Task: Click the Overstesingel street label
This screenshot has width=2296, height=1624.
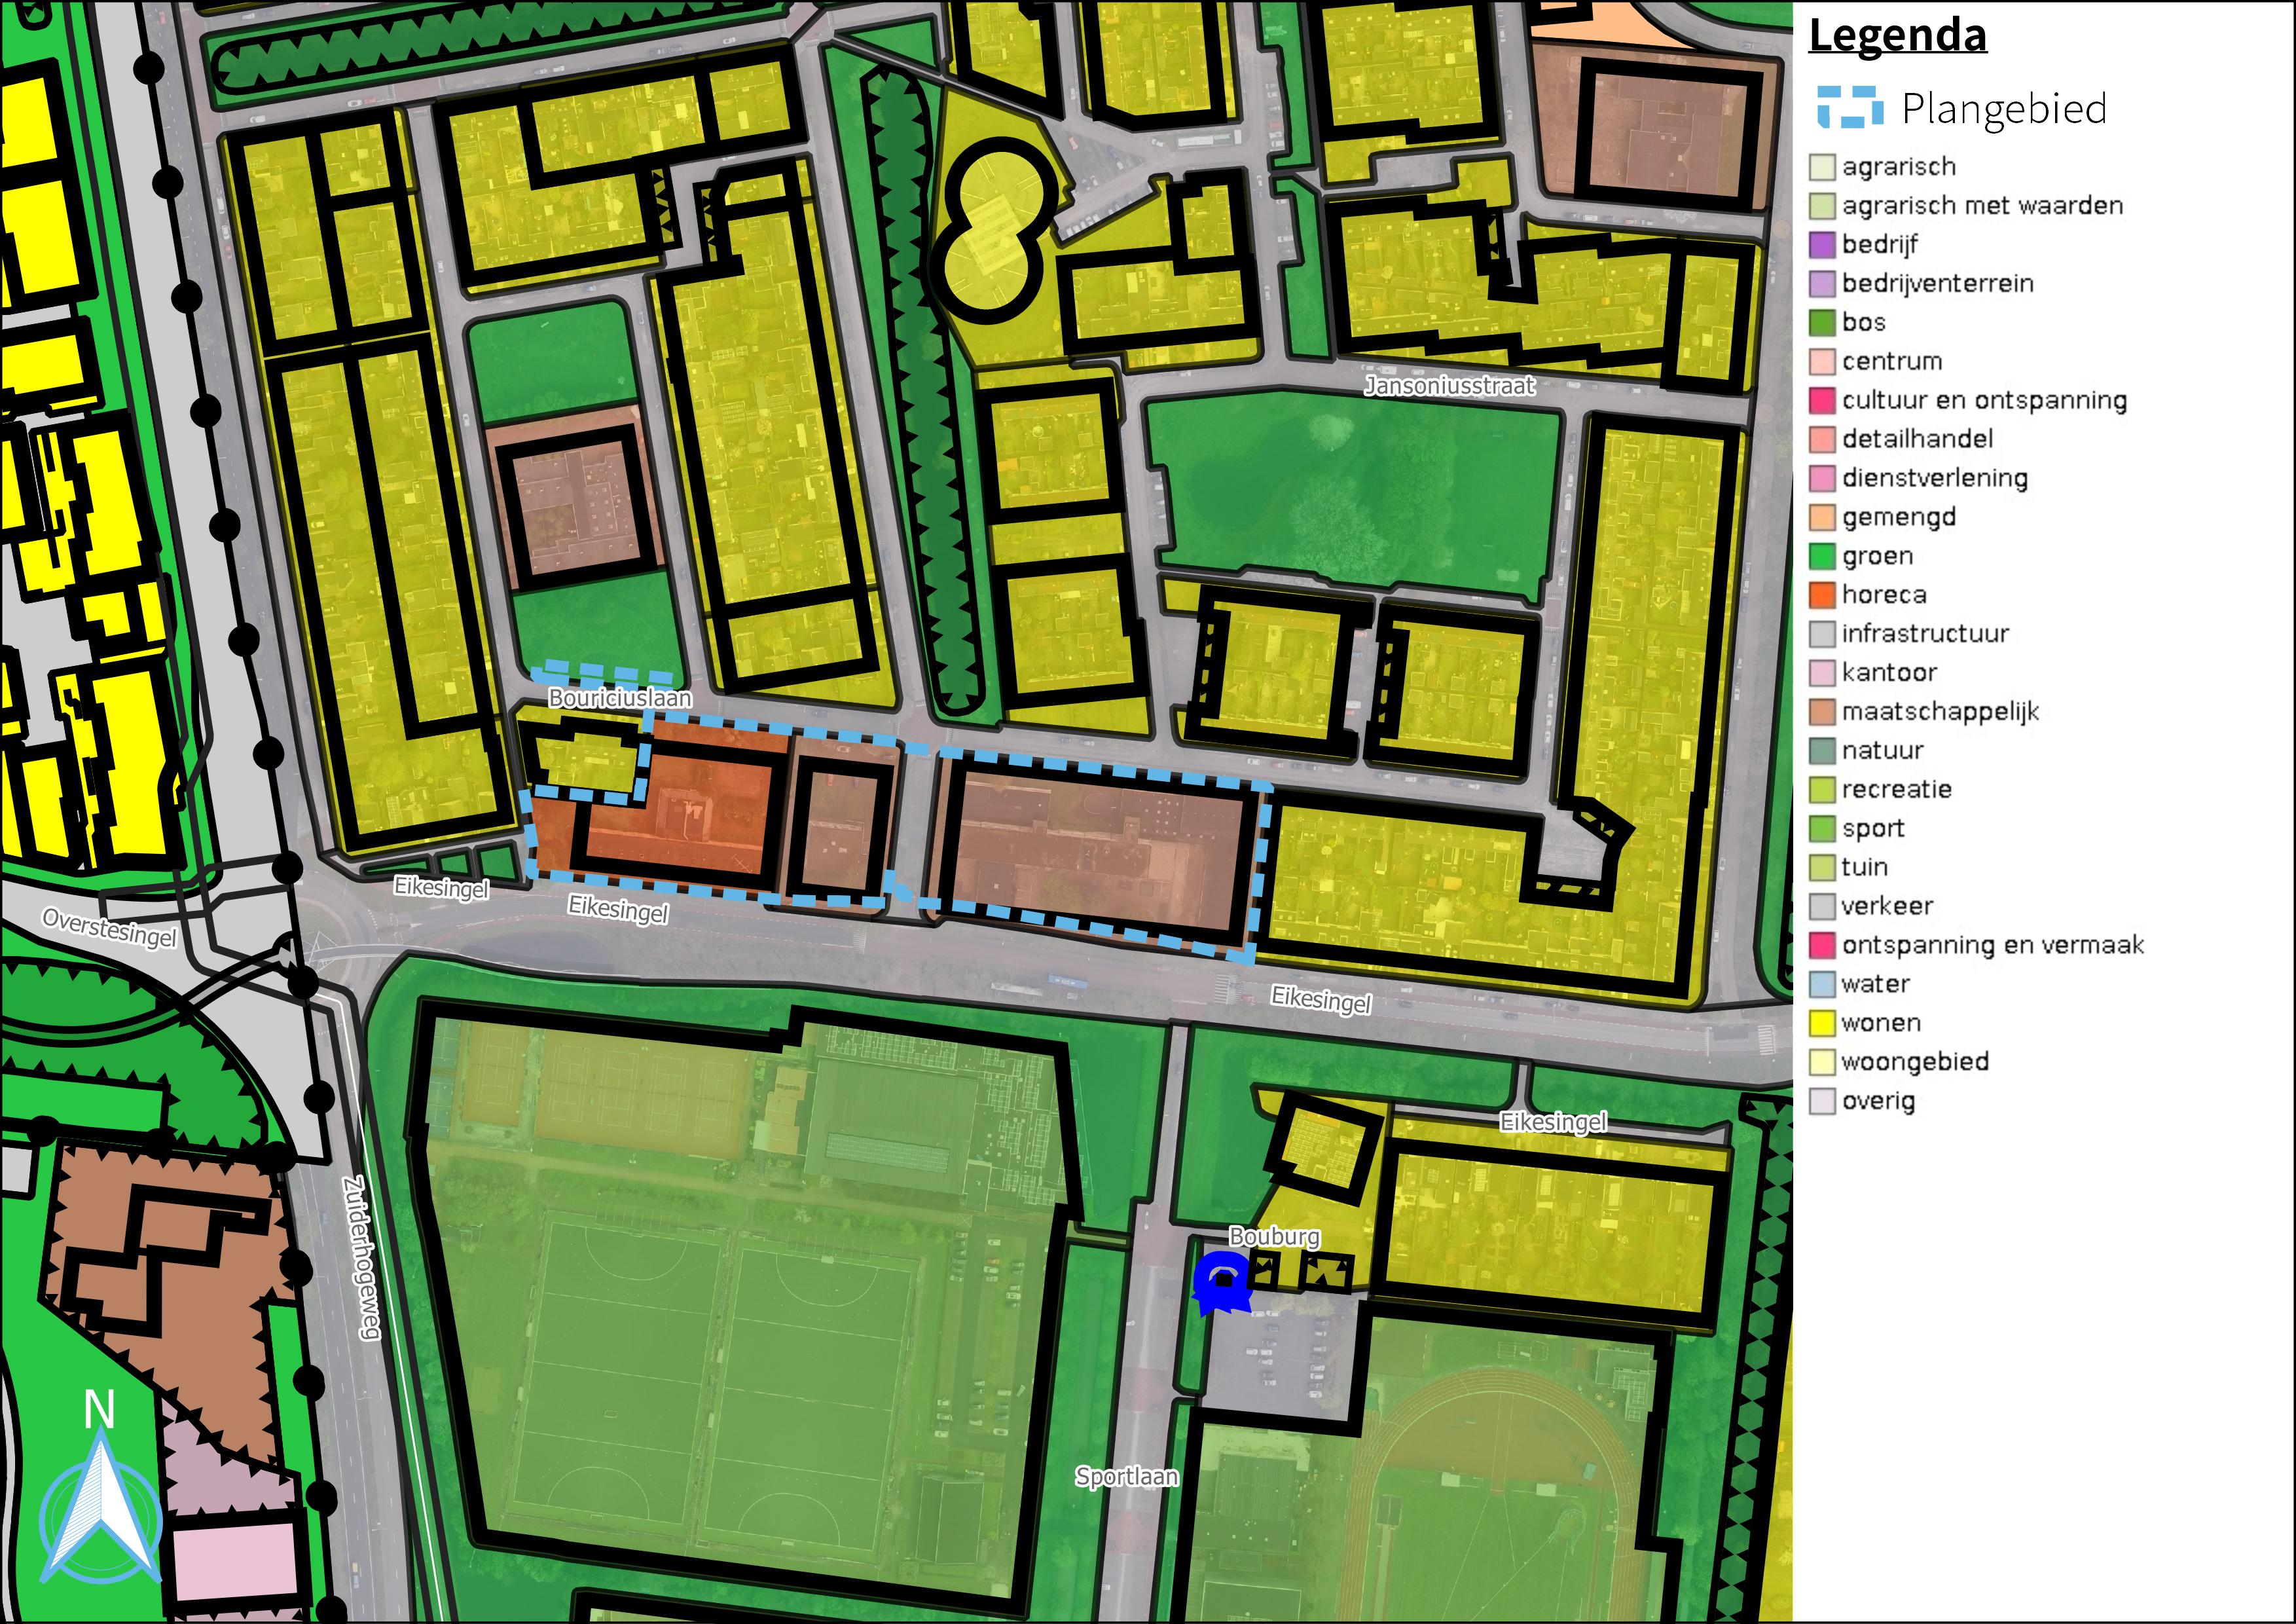Action: click(110, 928)
